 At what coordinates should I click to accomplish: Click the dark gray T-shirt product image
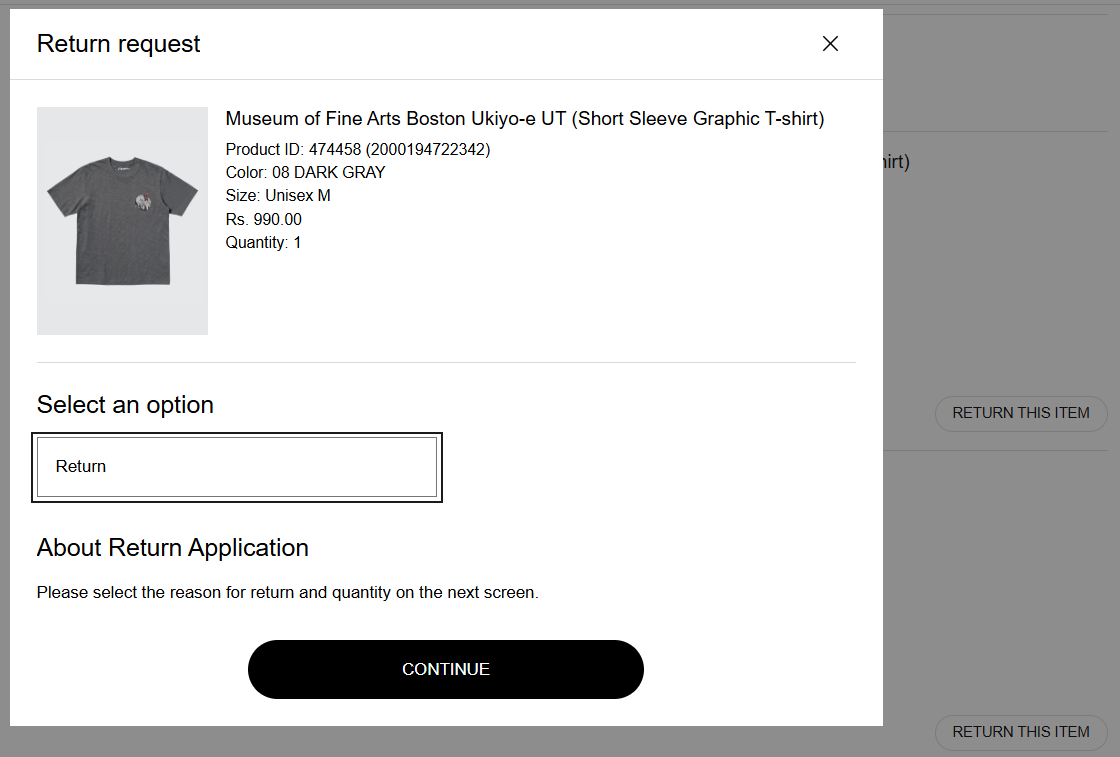122,221
